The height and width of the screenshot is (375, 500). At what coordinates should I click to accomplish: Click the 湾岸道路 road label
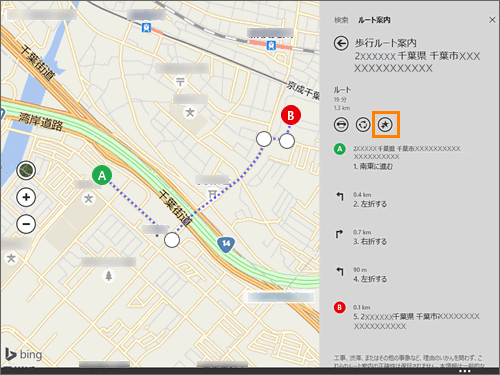pyautogui.click(x=41, y=121)
